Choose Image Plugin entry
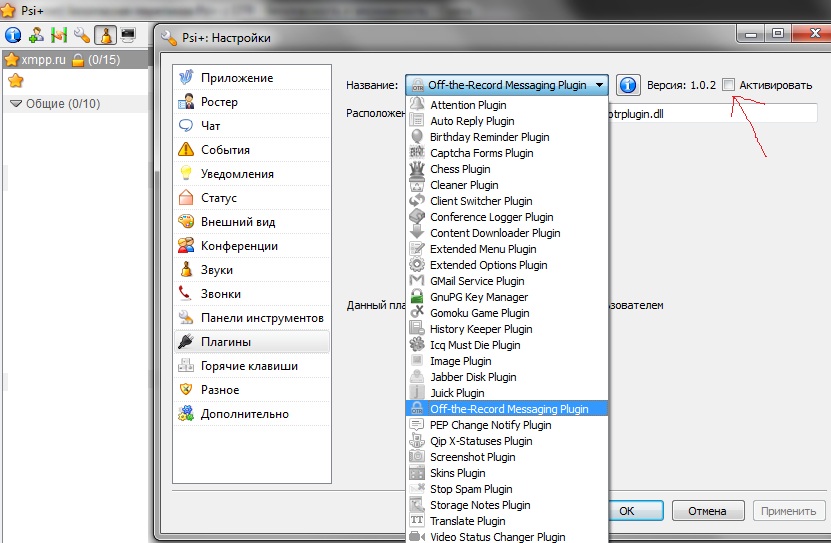 coord(507,361)
